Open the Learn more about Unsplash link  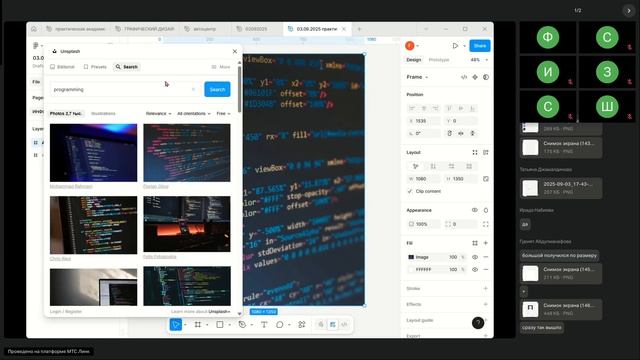click(x=200, y=311)
